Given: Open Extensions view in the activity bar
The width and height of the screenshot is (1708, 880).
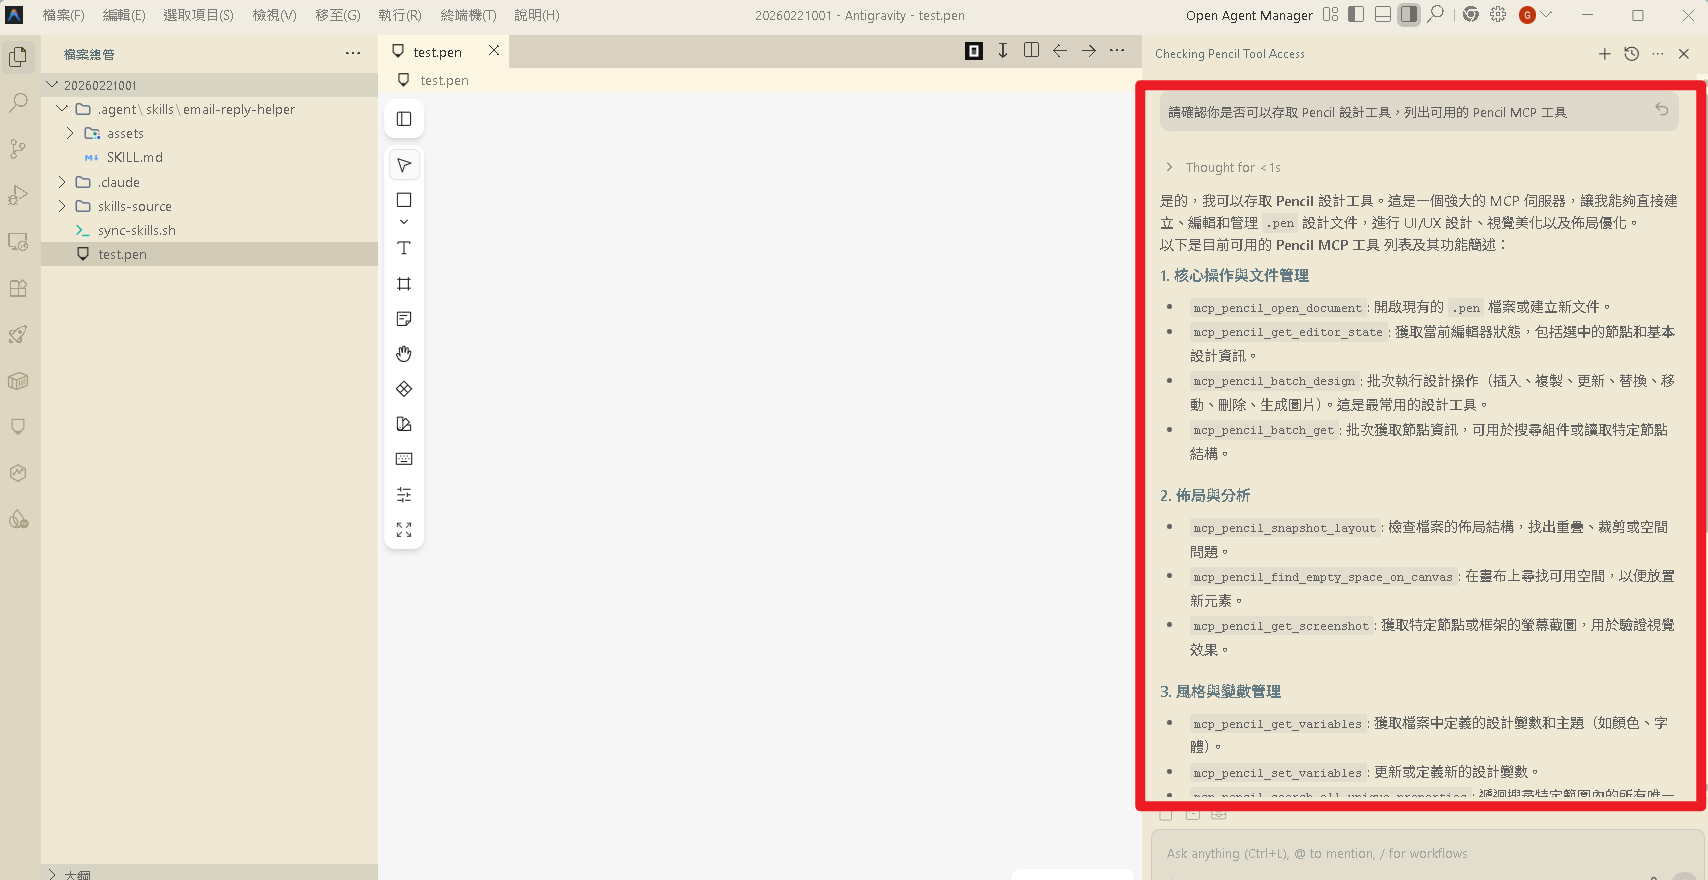Looking at the screenshot, I should pos(18,289).
